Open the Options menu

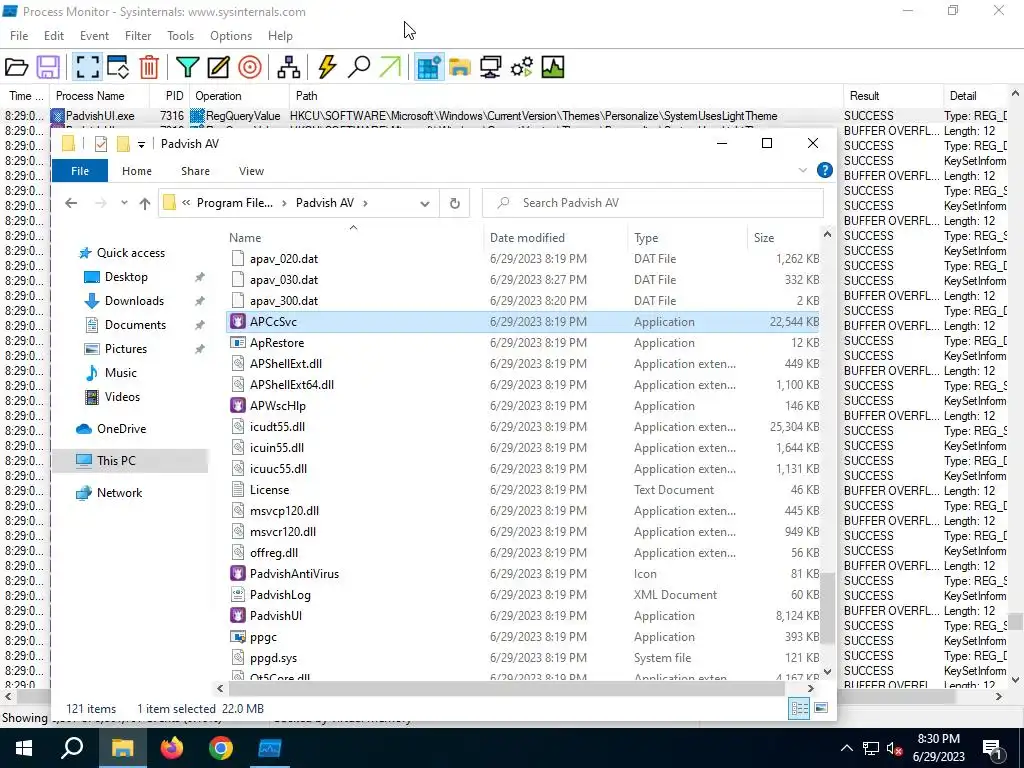[231, 36]
